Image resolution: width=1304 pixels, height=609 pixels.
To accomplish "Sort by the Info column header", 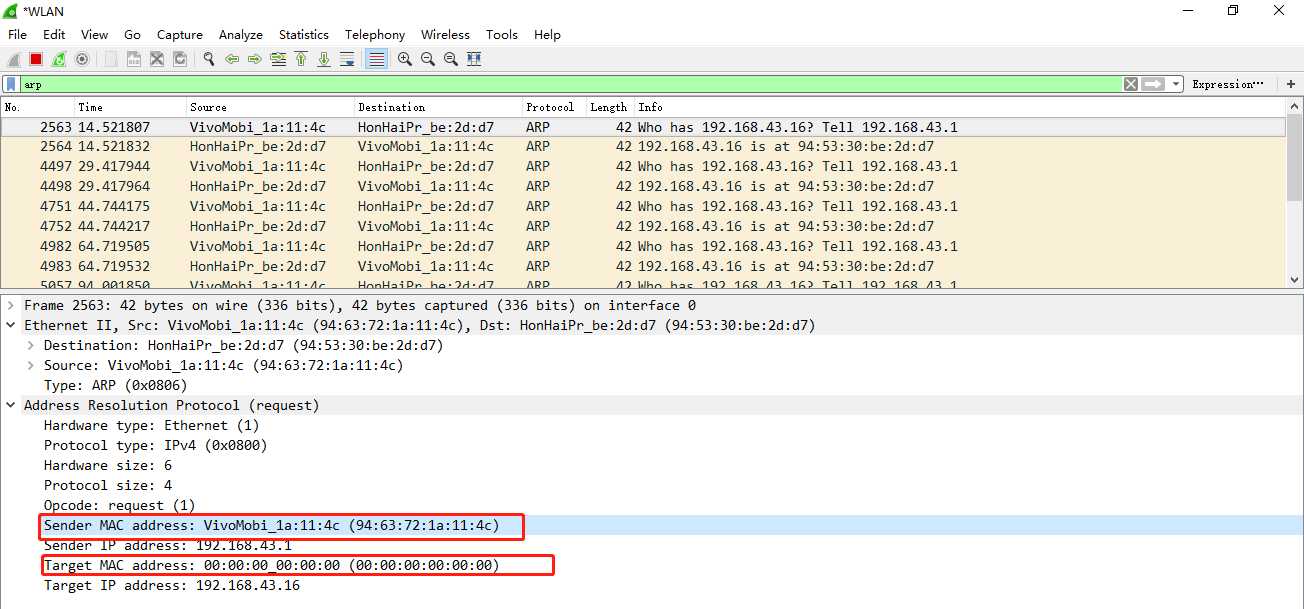I will [x=960, y=107].
